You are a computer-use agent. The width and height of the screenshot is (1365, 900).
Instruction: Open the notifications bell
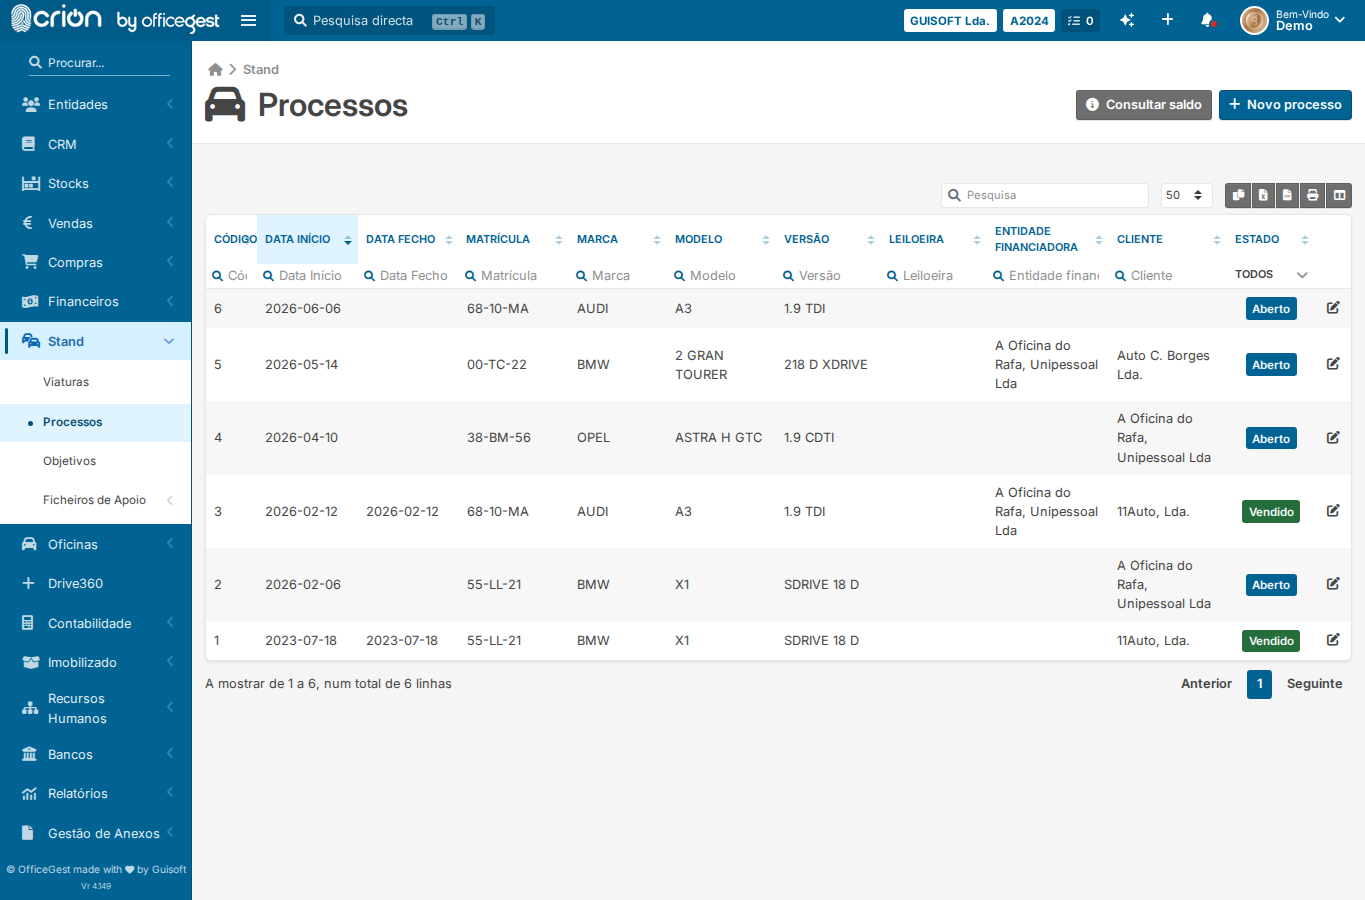pyautogui.click(x=1207, y=20)
